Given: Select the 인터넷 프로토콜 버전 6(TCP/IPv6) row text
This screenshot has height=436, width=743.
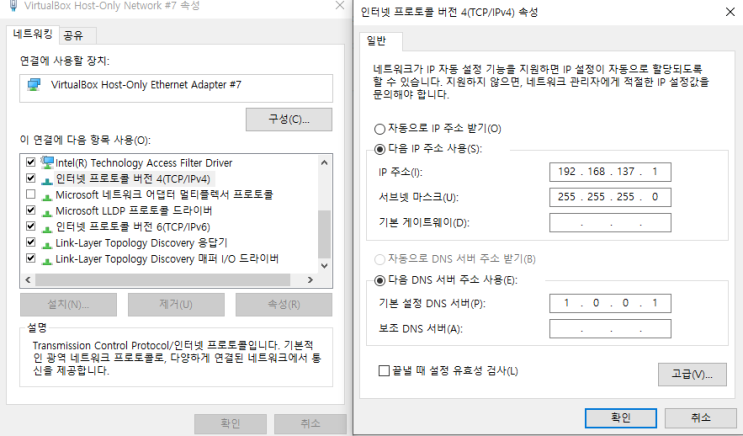Looking at the screenshot, I should tap(133, 227).
